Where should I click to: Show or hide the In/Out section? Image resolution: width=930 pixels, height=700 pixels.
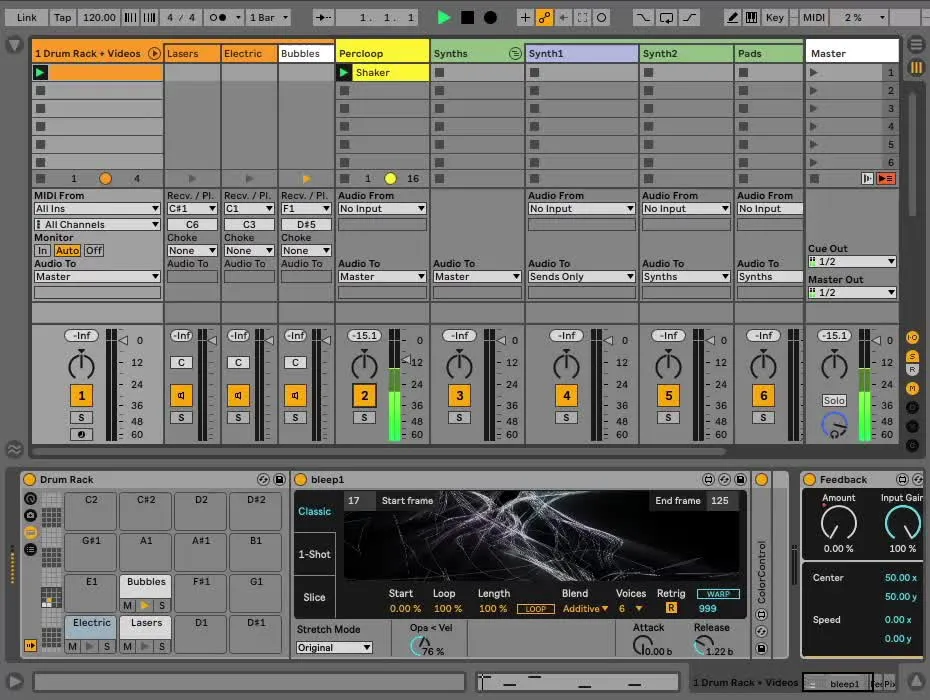click(x=912, y=338)
